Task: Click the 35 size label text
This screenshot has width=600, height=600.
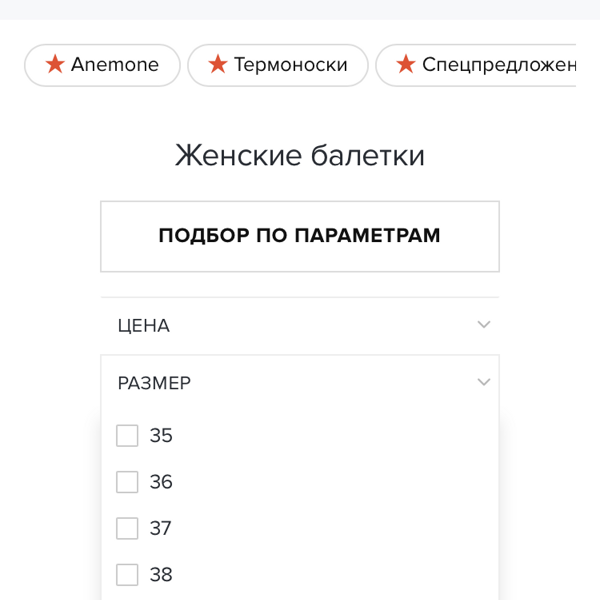Action: (161, 435)
